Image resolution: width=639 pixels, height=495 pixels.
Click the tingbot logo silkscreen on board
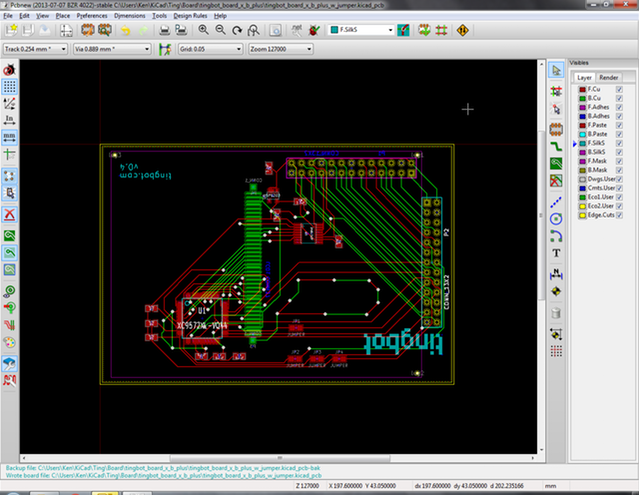click(x=403, y=344)
